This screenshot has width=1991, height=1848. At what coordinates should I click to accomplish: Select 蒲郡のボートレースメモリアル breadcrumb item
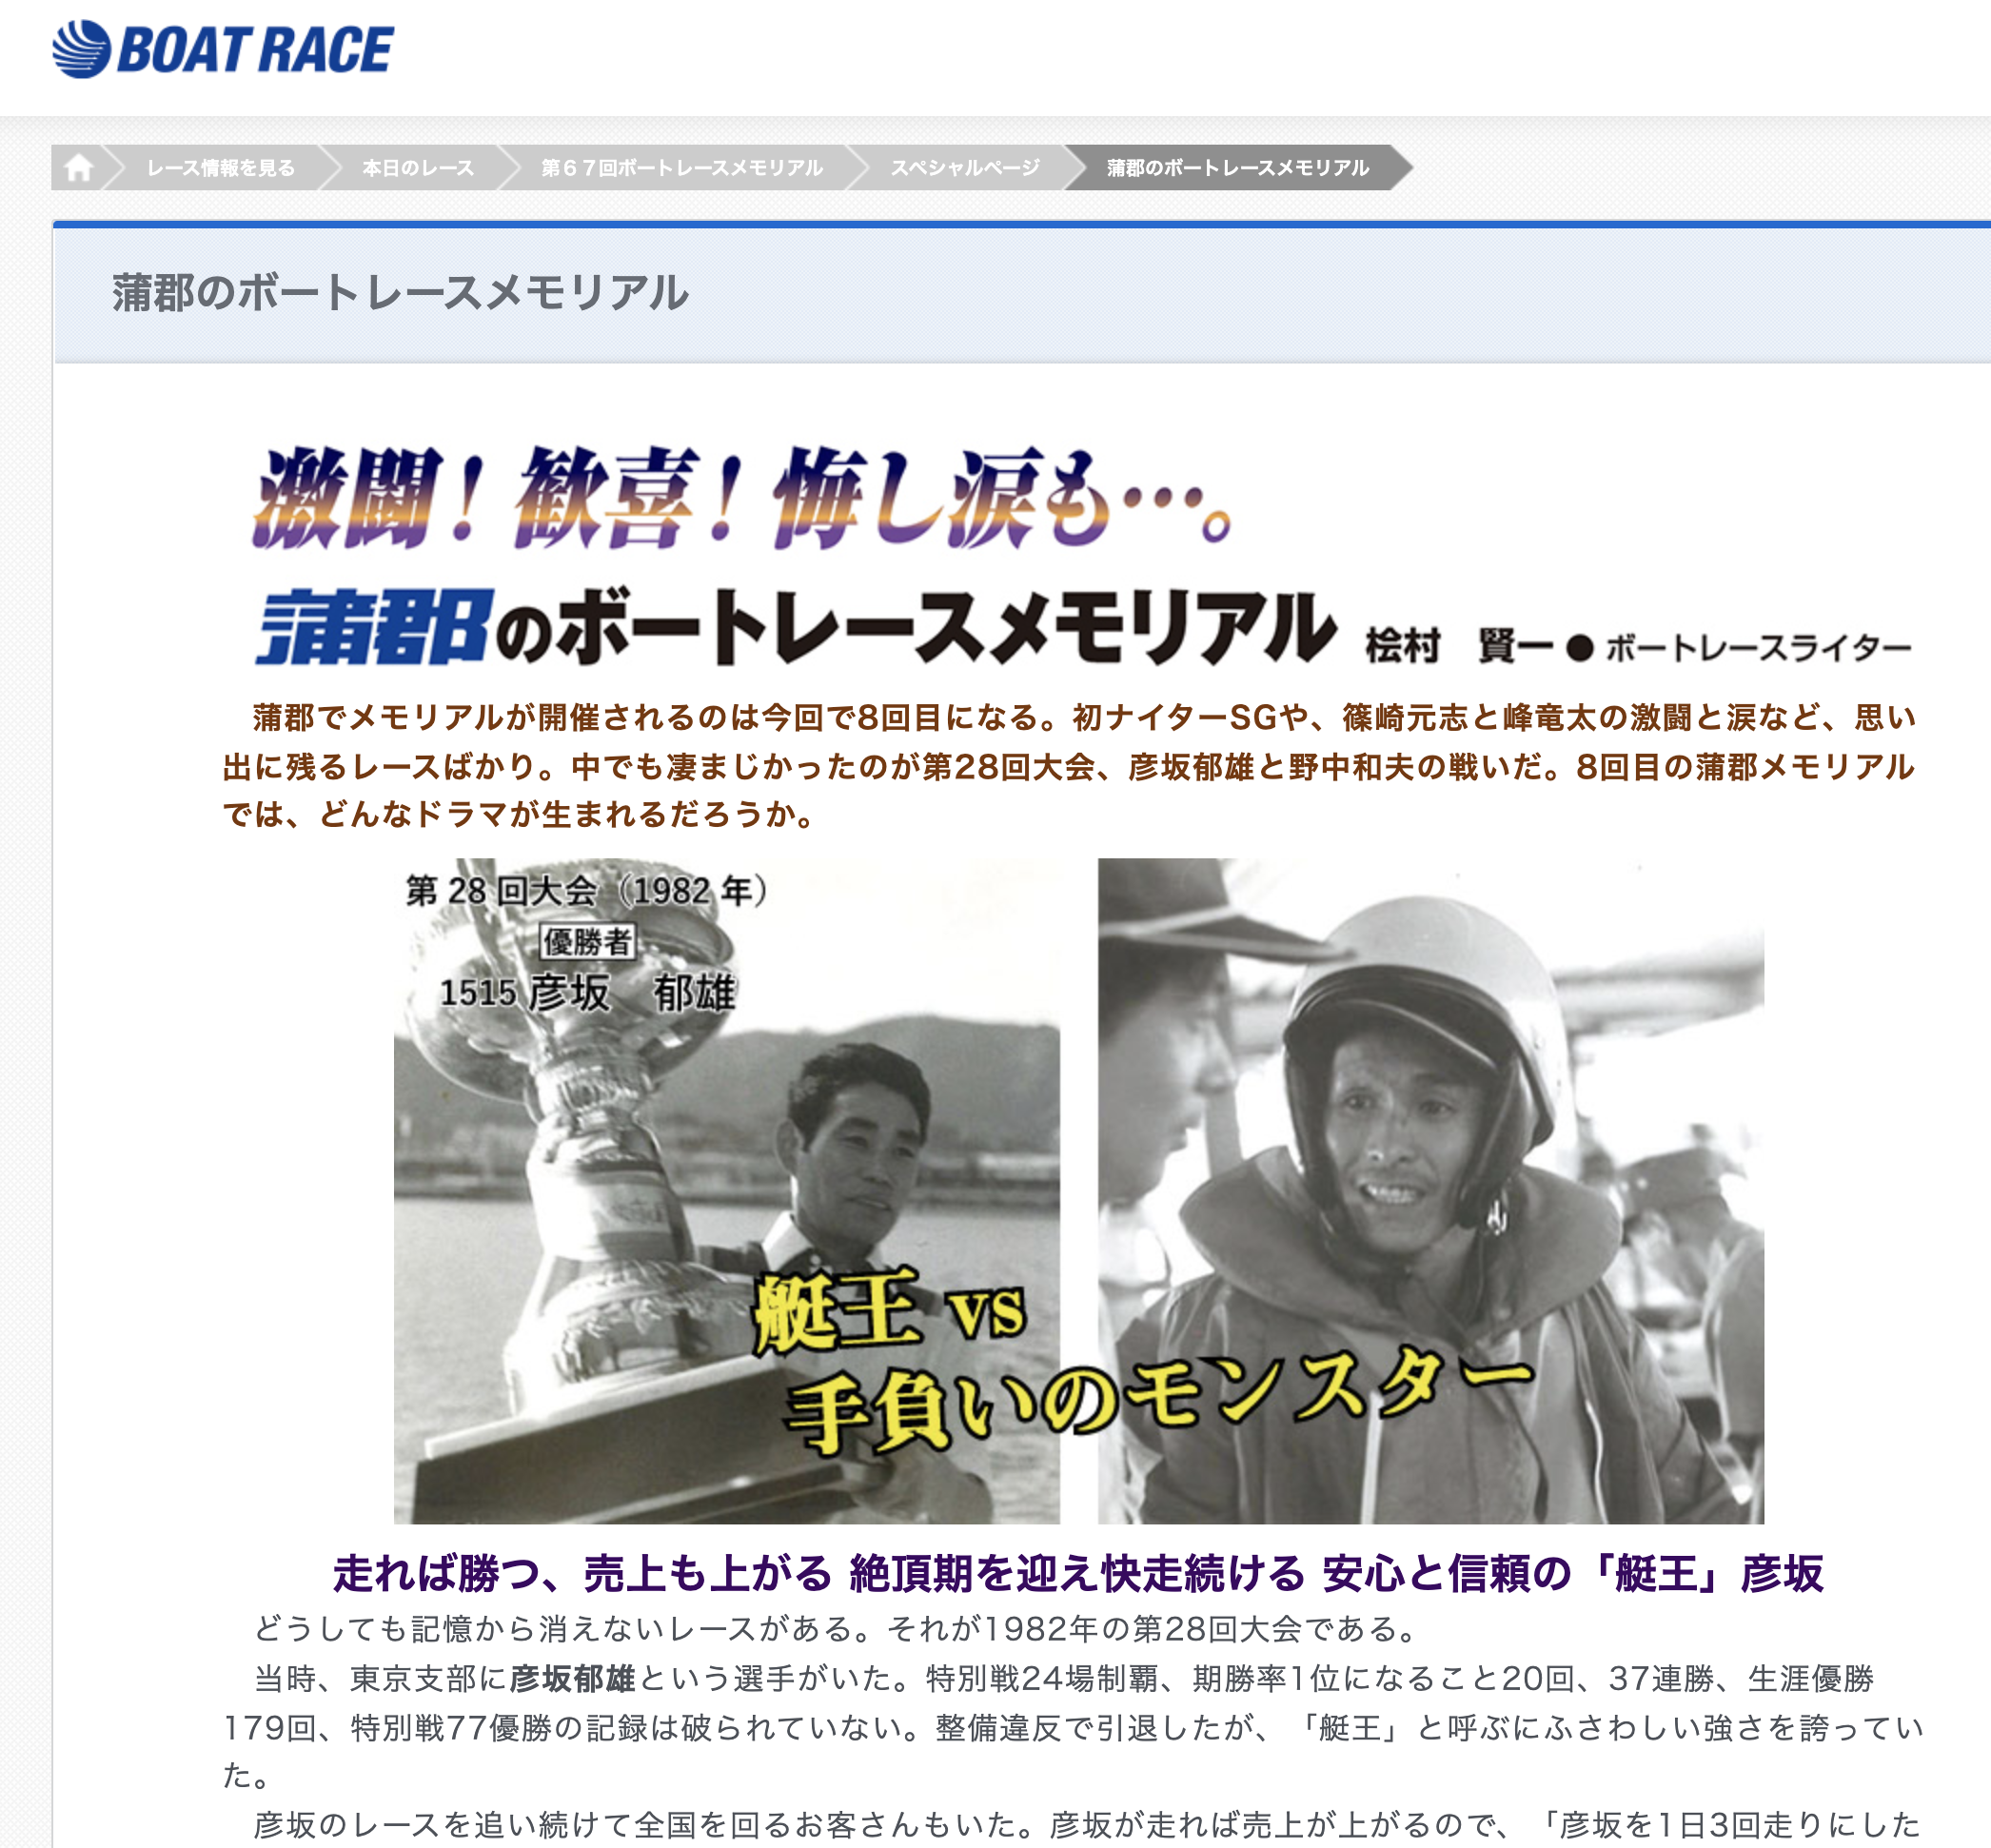point(1237,168)
